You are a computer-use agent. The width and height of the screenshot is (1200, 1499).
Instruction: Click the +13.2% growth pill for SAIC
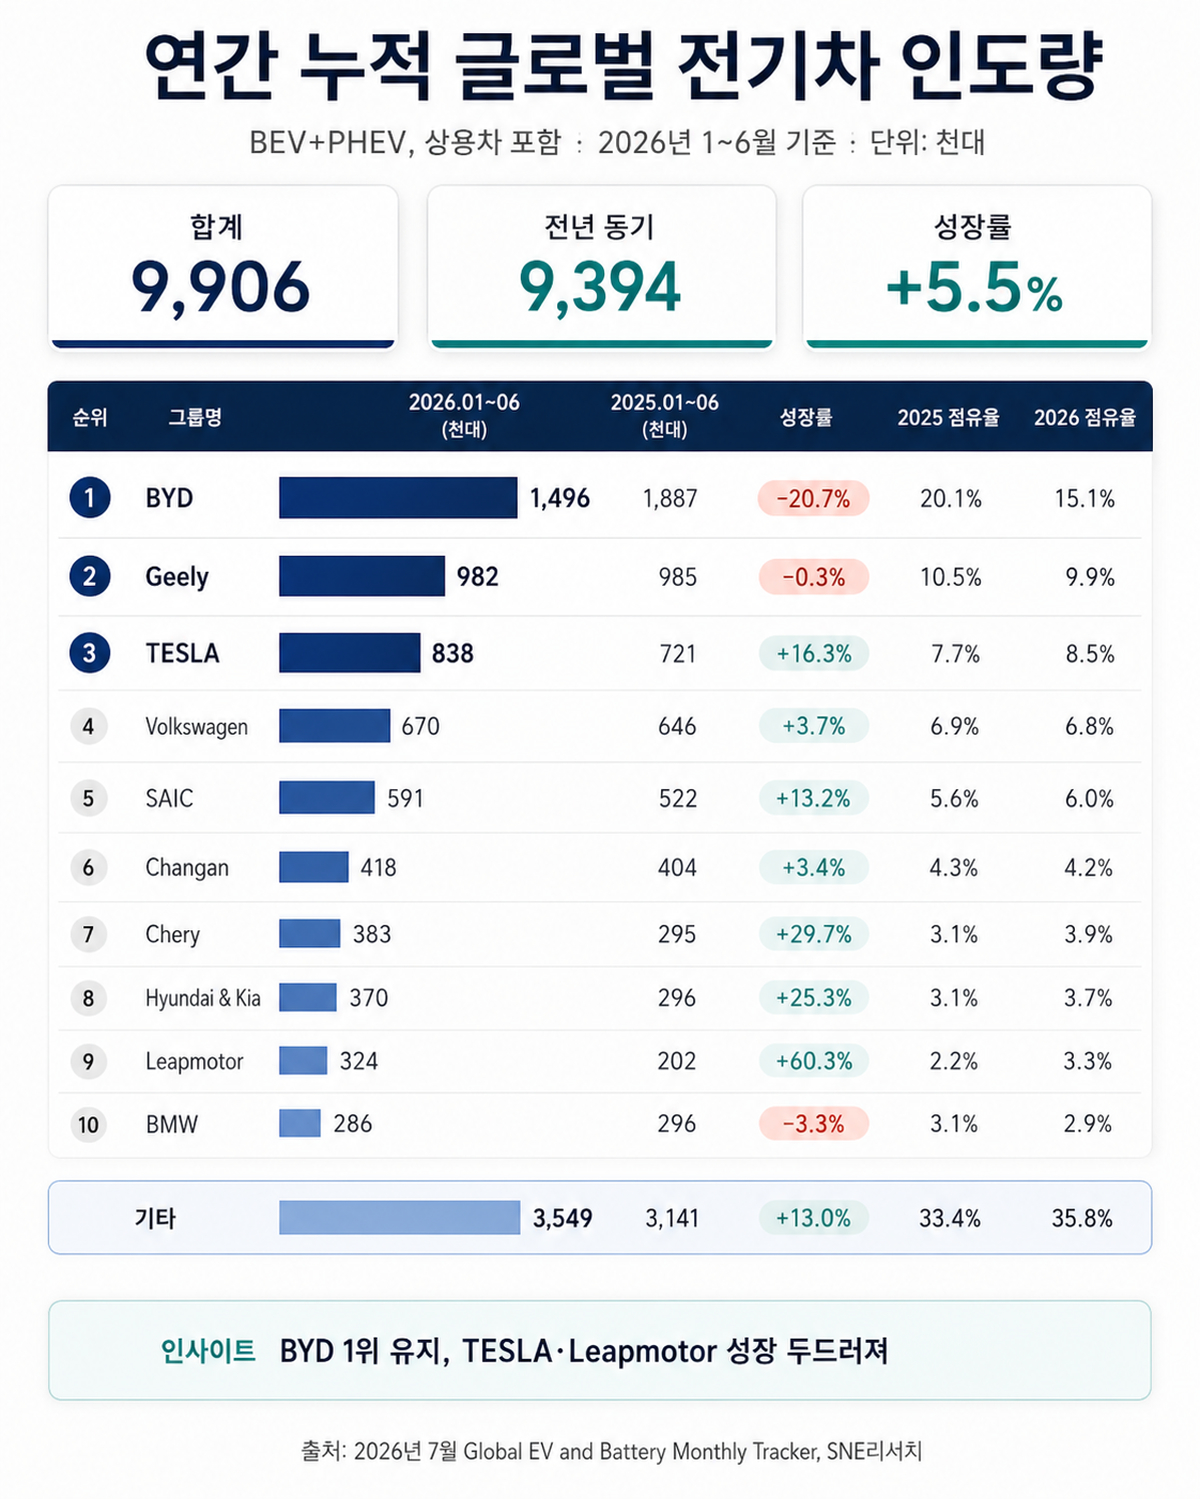click(x=813, y=798)
